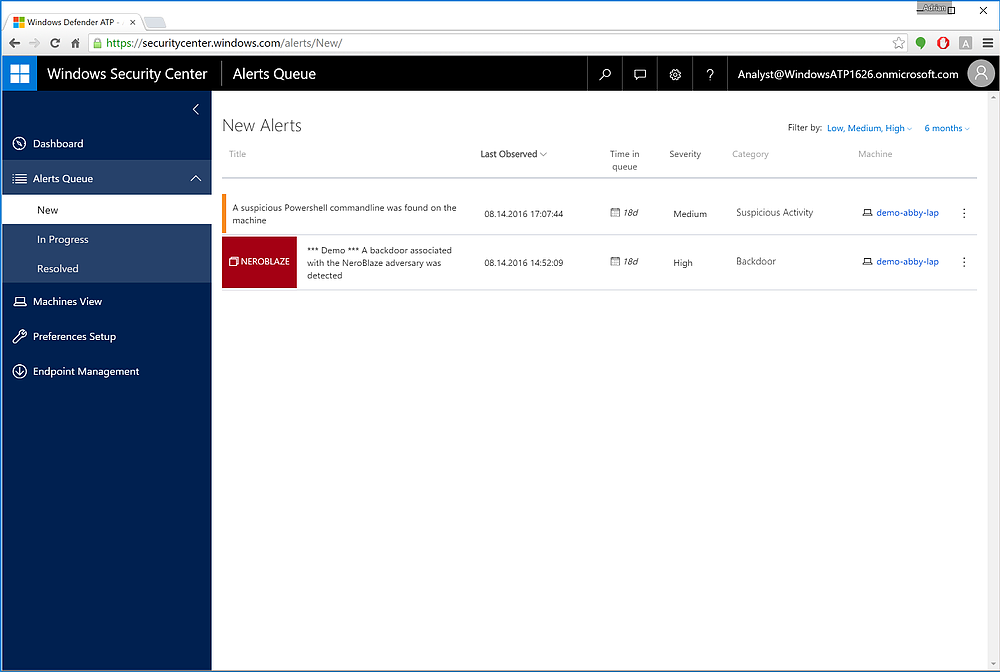Click the red Opera-style extension icon
1000x672 pixels.
943,43
